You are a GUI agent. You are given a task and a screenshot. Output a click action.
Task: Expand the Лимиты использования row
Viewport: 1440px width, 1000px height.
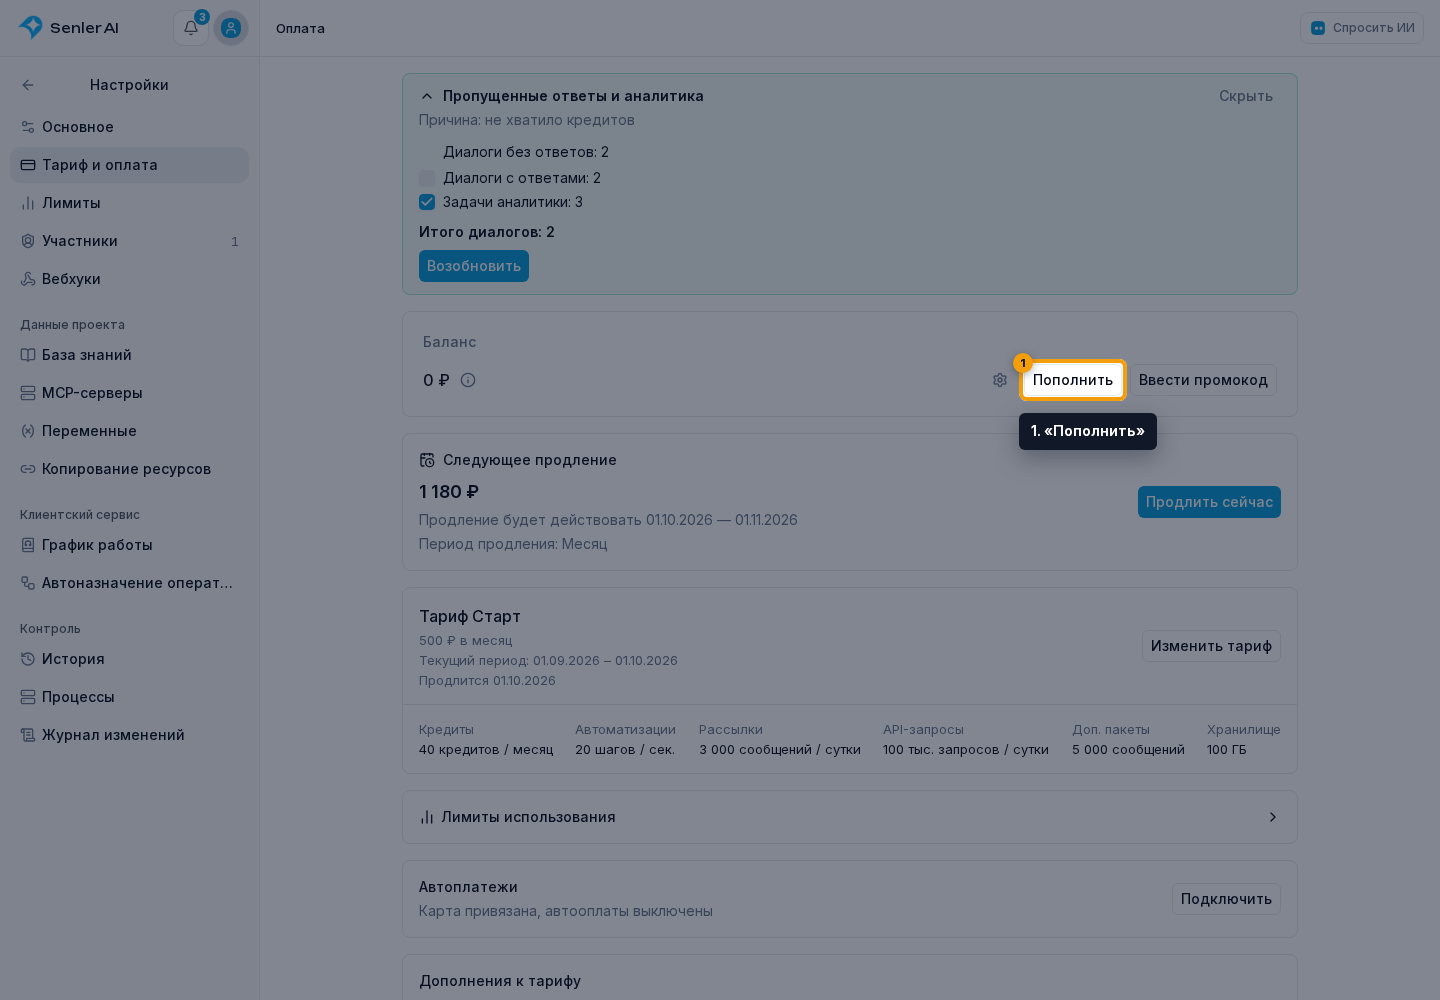click(x=850, y=817)
